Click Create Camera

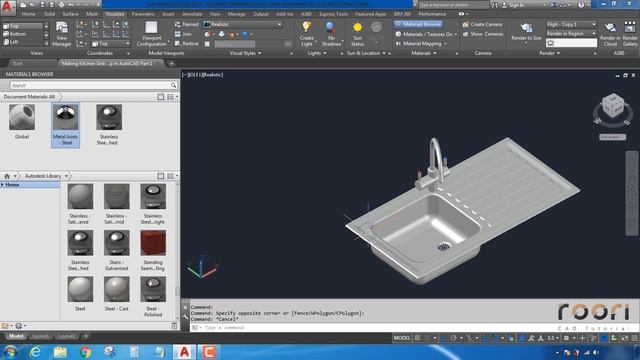click(482, 24)
